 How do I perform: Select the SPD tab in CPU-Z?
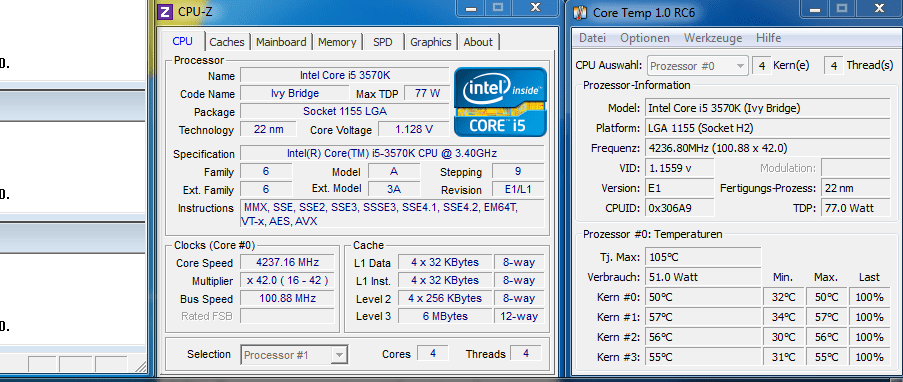pos(382,42)
